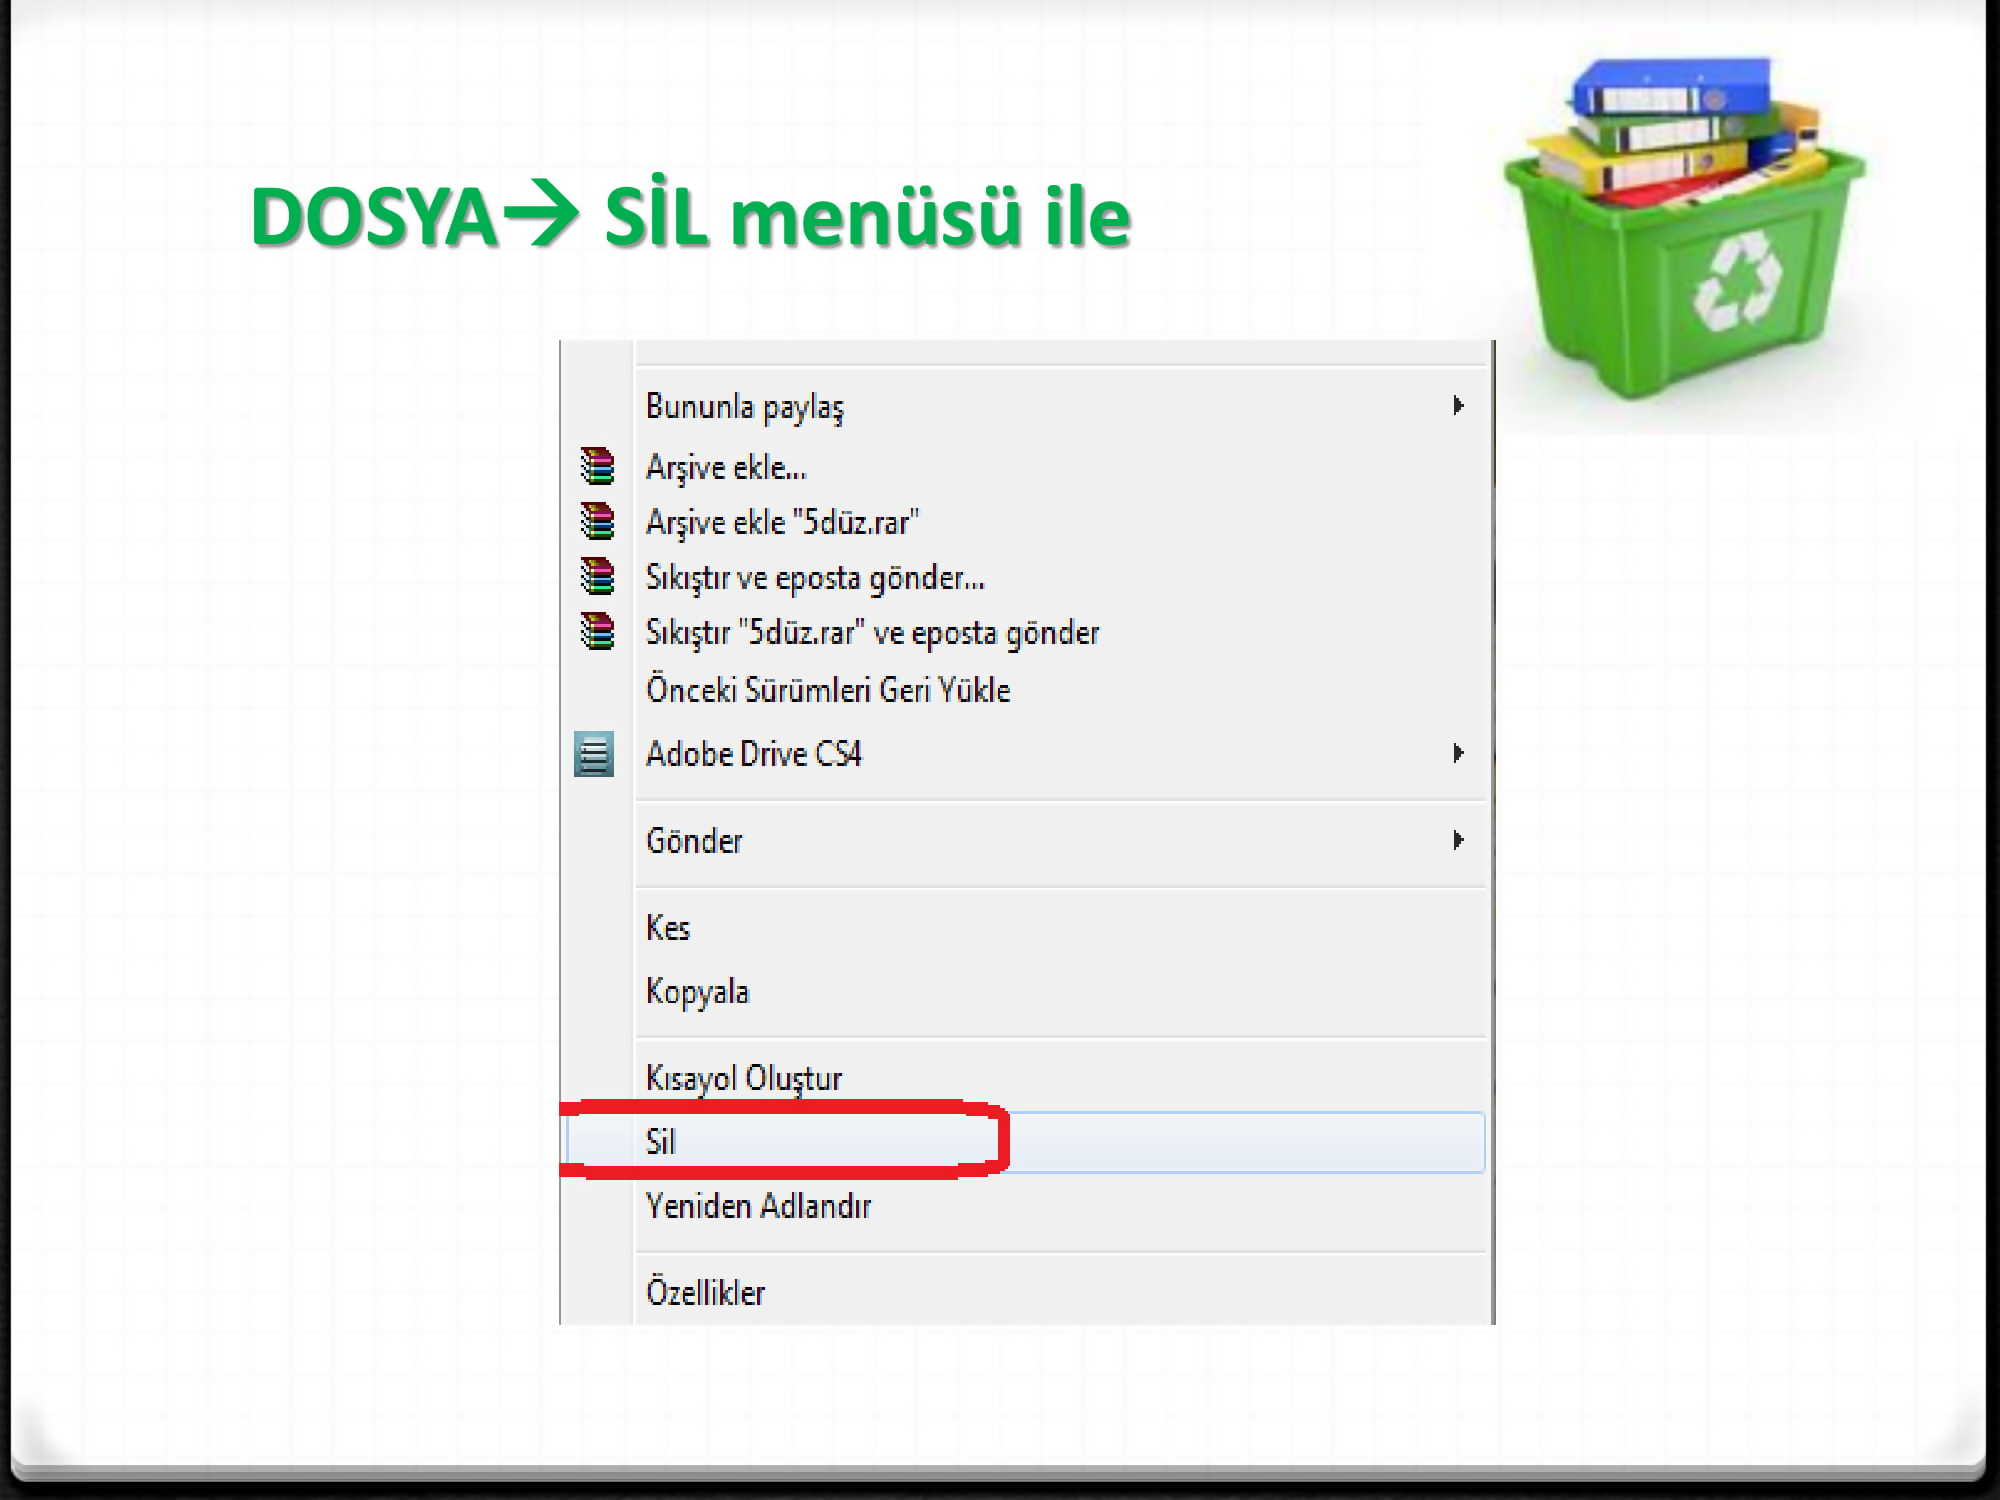
Task: Expand the "Gönder" submenu arrow
Action: pos(1459,841)
